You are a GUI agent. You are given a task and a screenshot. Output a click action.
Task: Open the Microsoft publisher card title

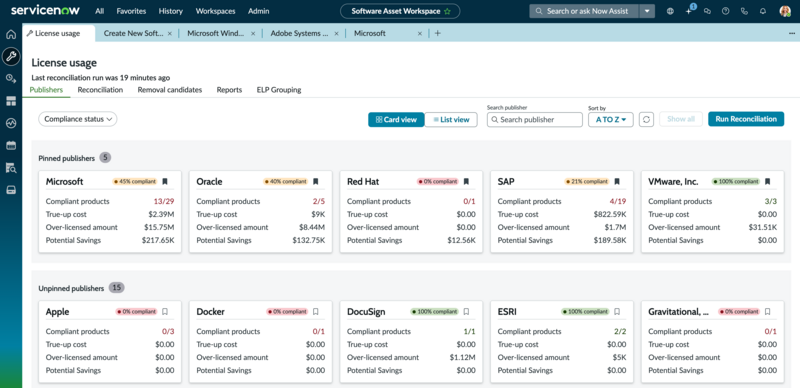pyautogui.click(x=64, y=182)
